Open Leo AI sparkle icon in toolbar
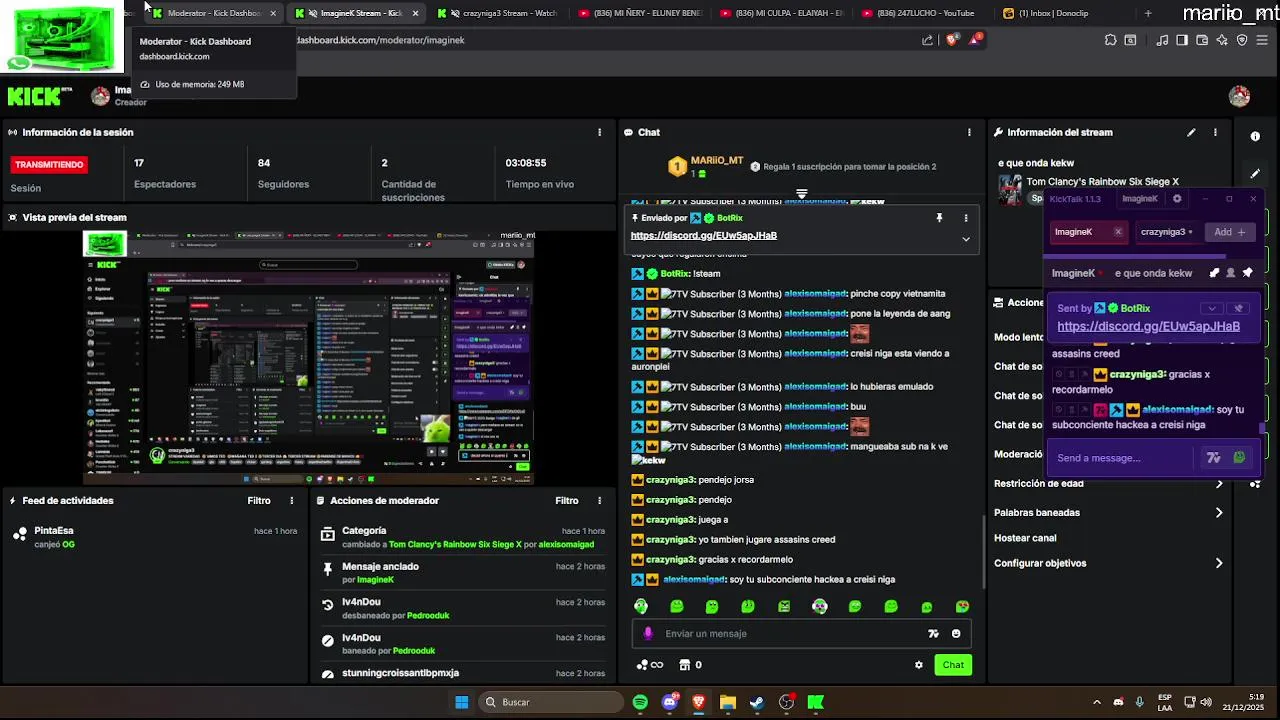1280x720 pixels. pyautogui.click(x=1222, y=40)
